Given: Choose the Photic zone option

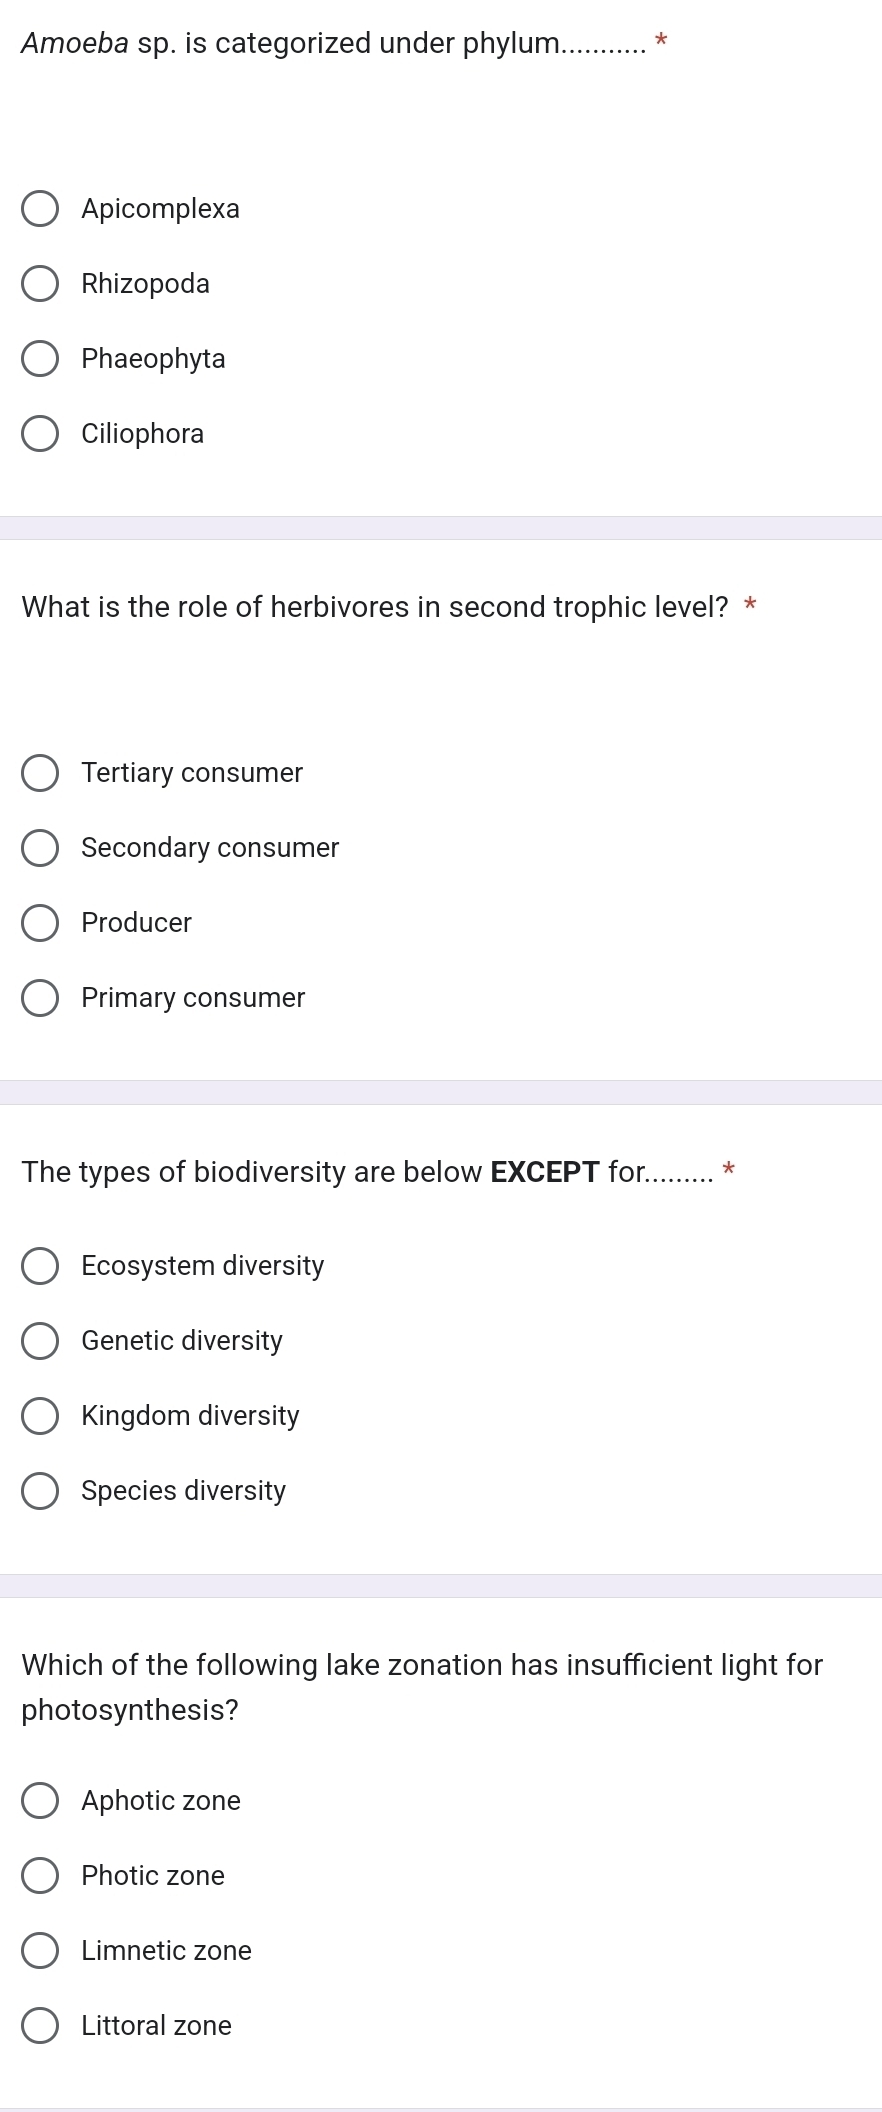Looking at the screenshot, I should [40, 1876].
